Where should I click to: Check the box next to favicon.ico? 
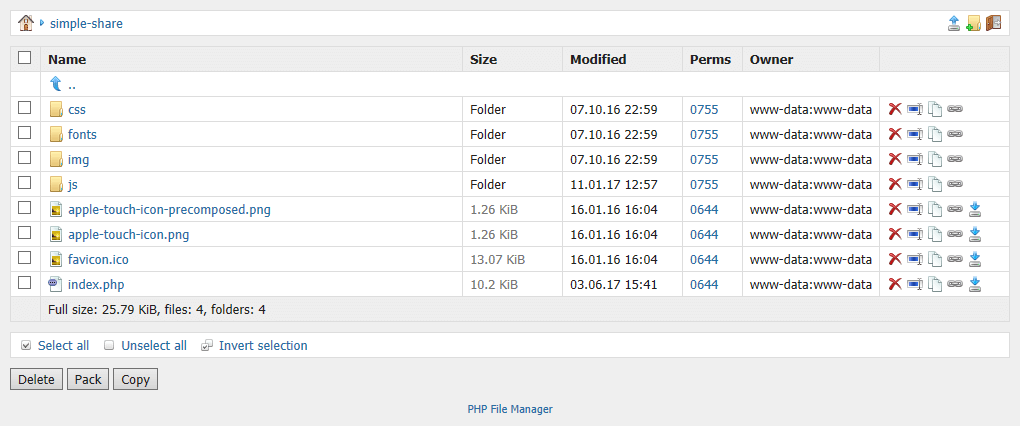point(25,258)
